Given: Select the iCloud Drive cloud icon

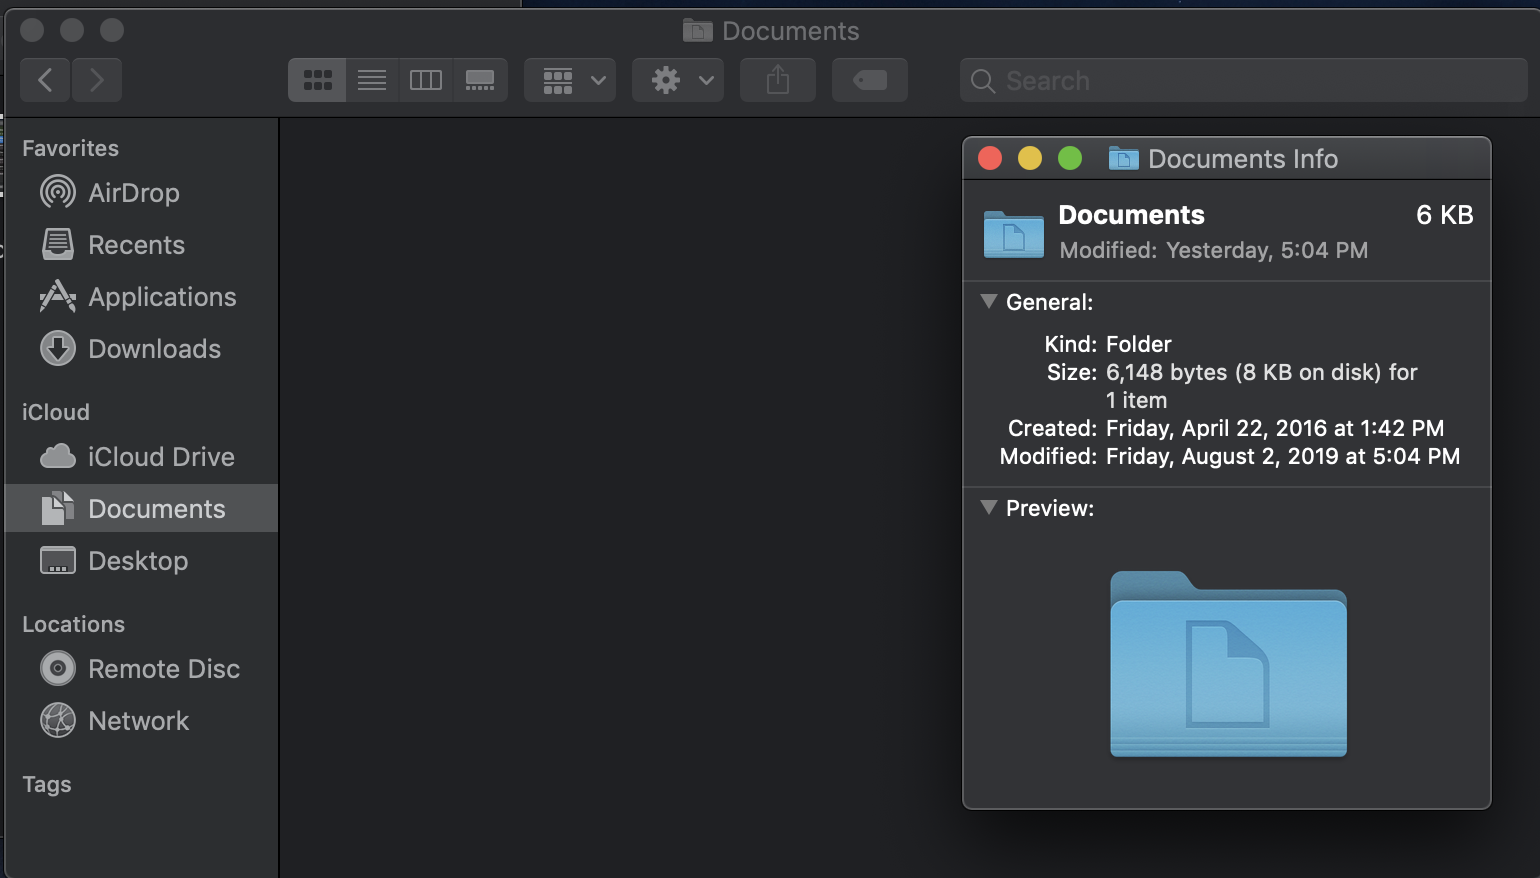Looking at the screenshot, I should point(58,456).
